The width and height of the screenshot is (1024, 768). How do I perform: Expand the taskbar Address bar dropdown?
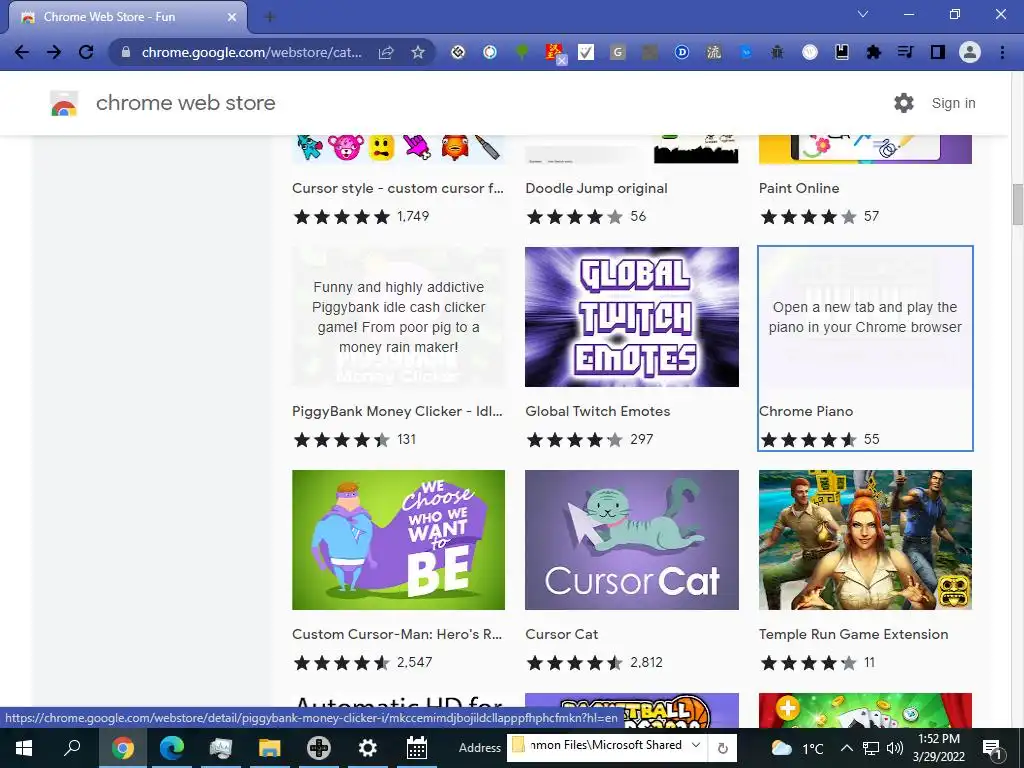tap(696, 745)
